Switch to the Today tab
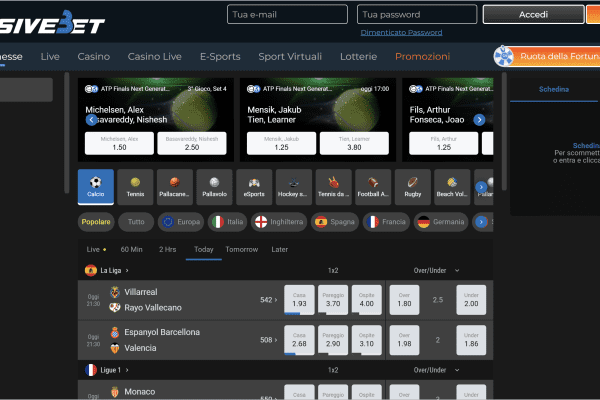Viewport: 600px width, 400px height. pyautogui.click(x=204, y=250)
